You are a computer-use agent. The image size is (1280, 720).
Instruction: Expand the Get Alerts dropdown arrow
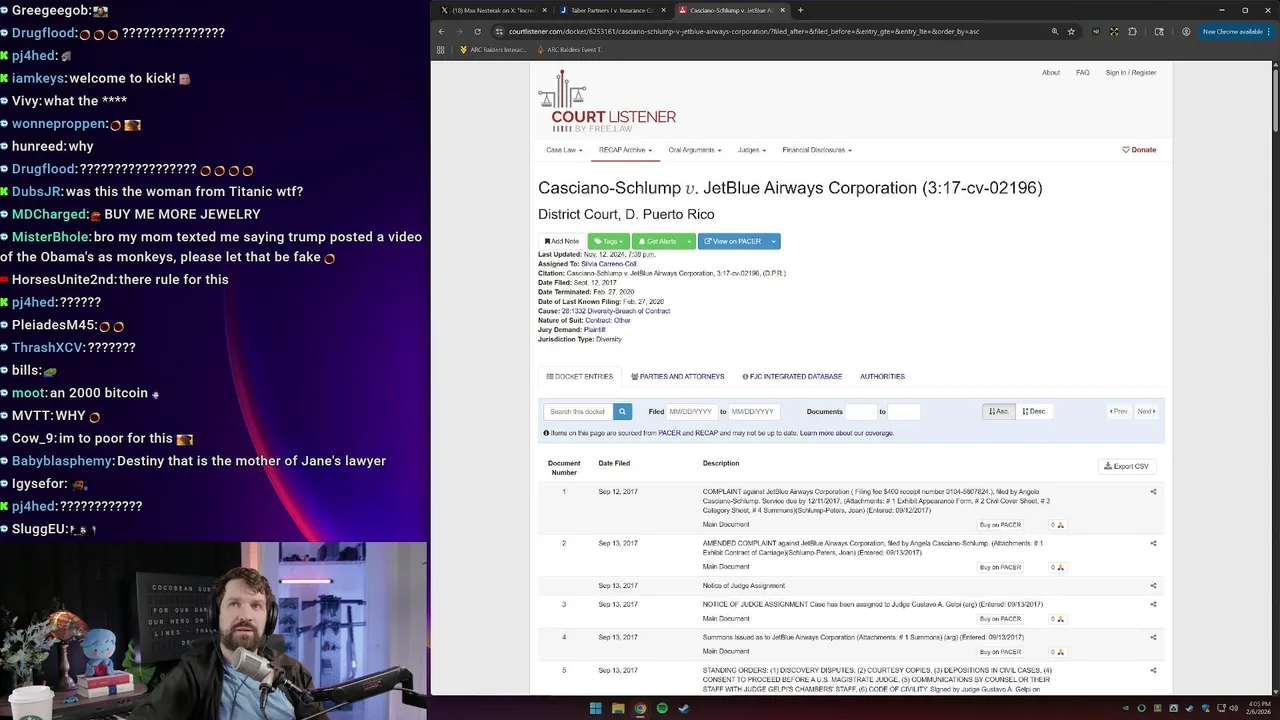click(x=689, y=241)
